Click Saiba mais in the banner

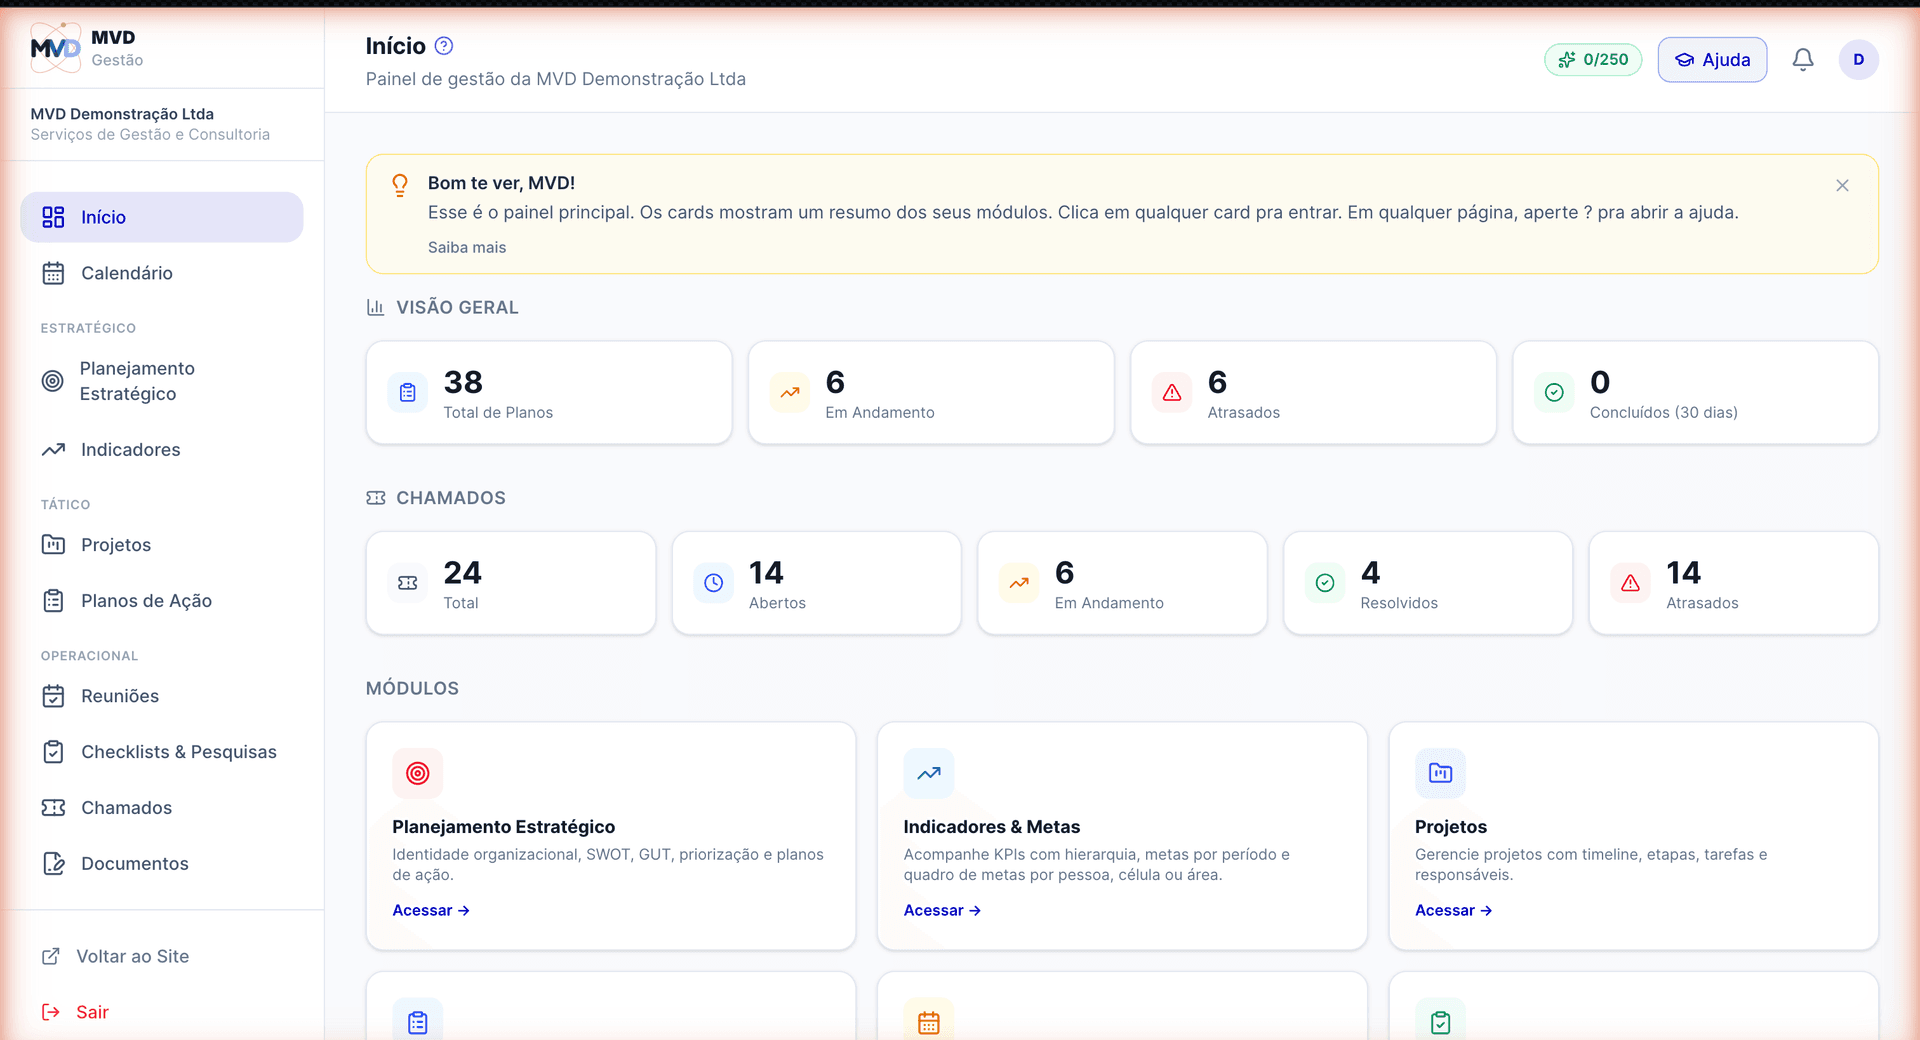pyautogui.click(x=467, y=247)
